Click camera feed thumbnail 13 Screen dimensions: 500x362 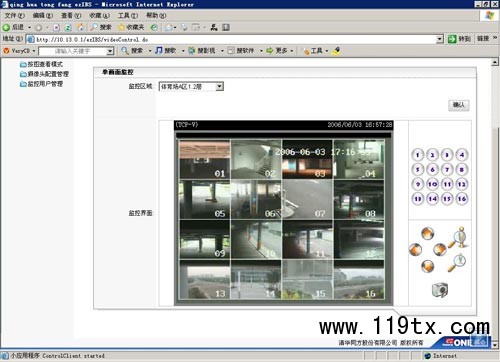(x=205, y=280)
